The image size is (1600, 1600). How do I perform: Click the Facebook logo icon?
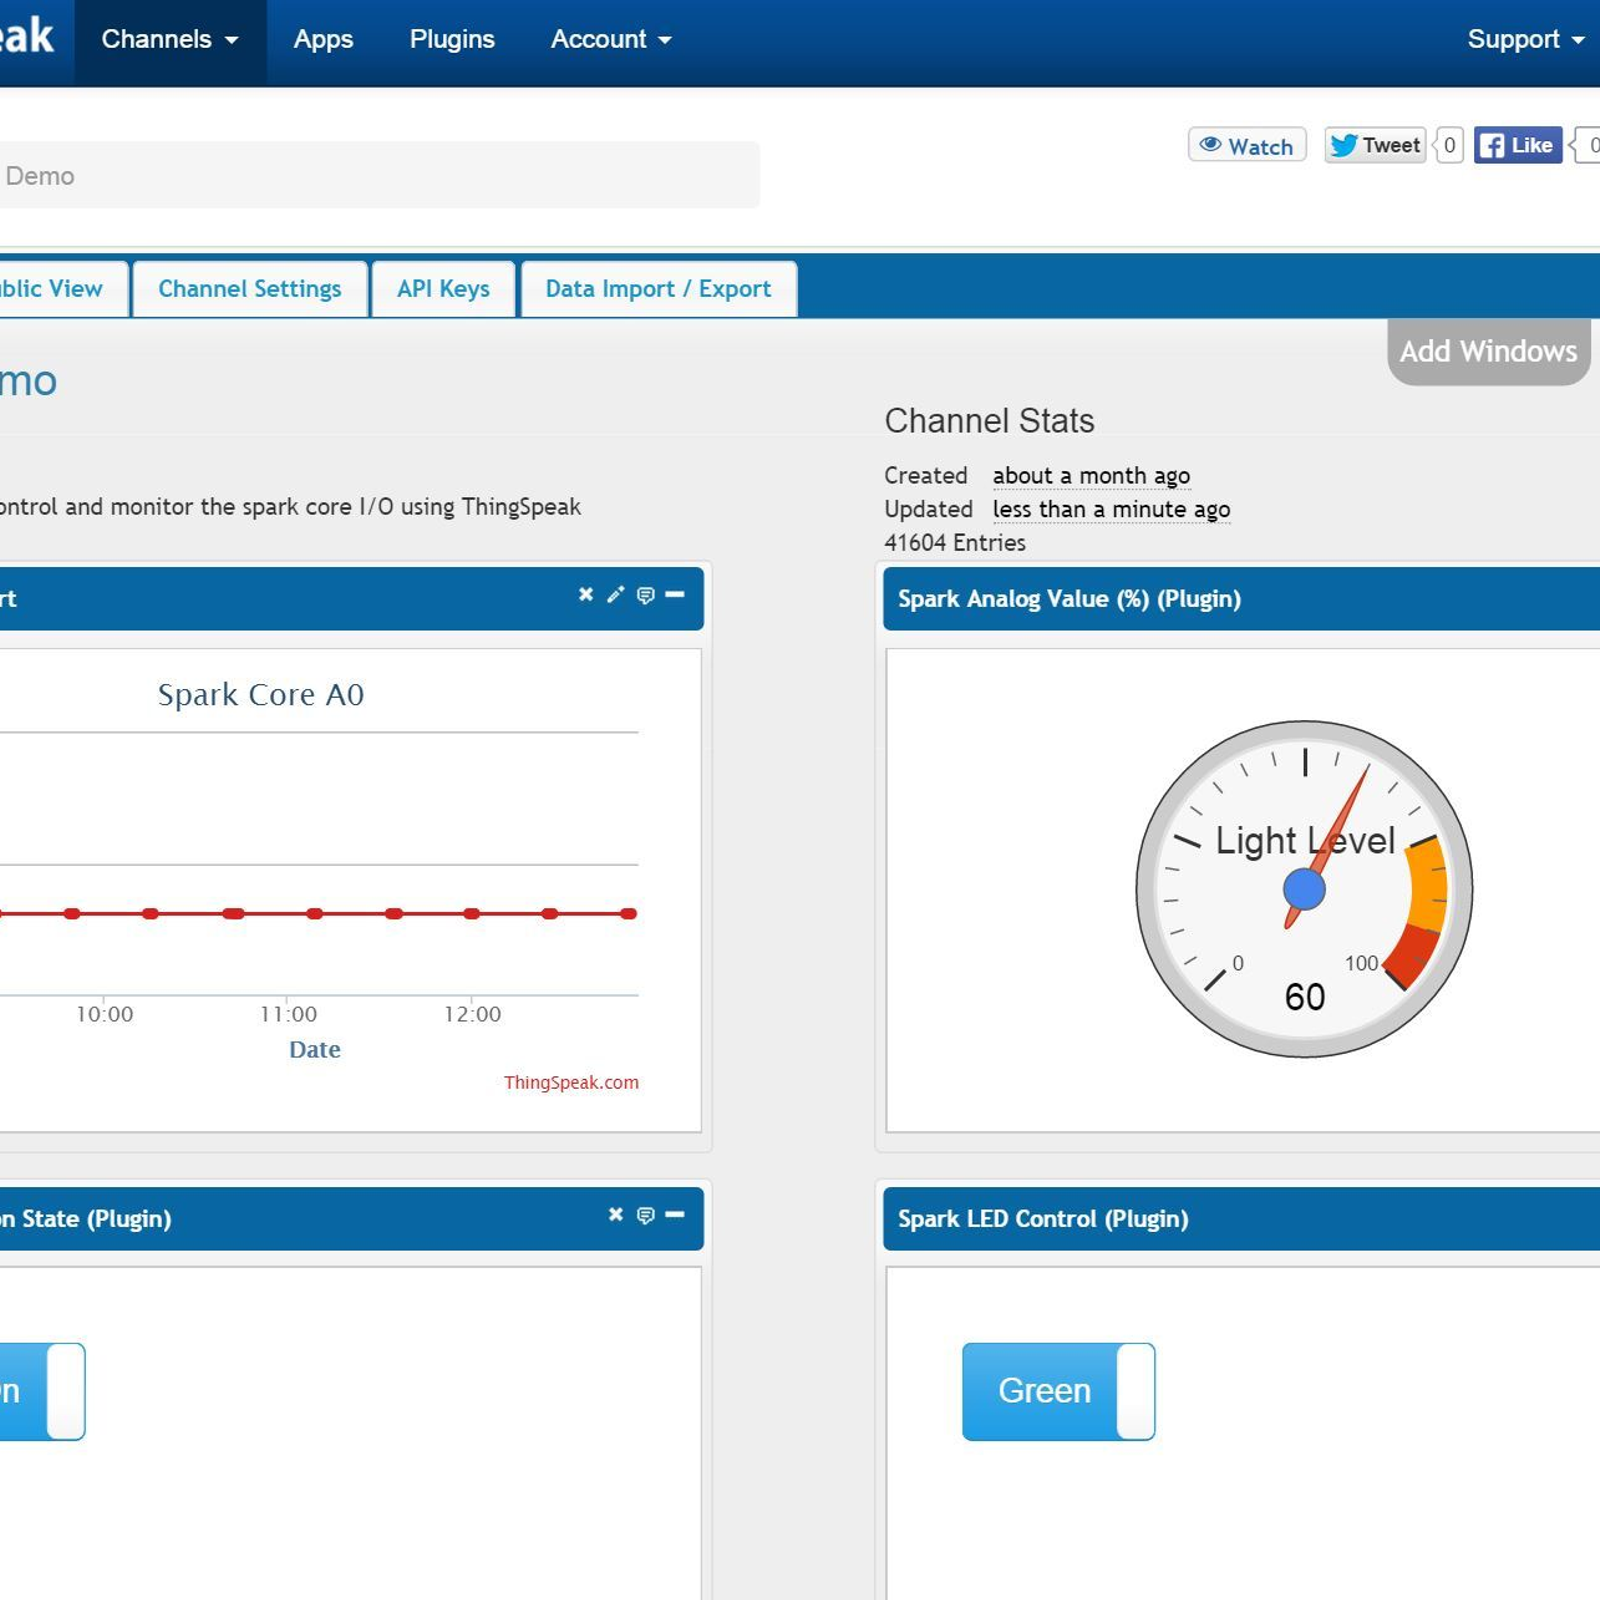(1492, 146)
